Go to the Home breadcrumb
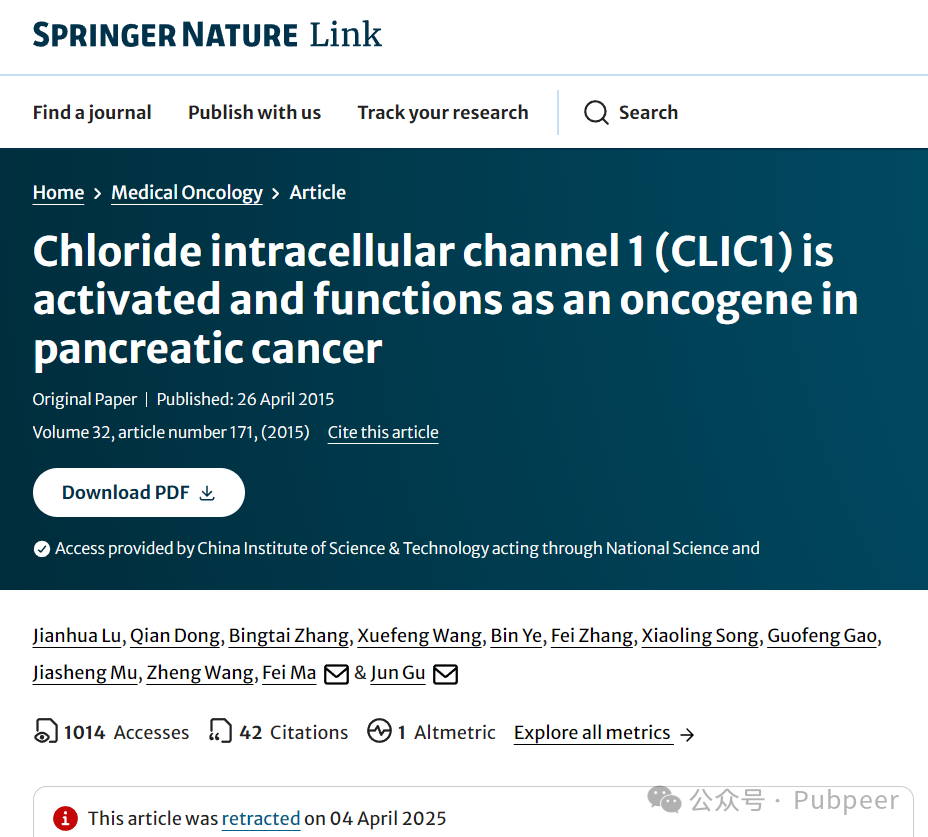 pos(59,192)
